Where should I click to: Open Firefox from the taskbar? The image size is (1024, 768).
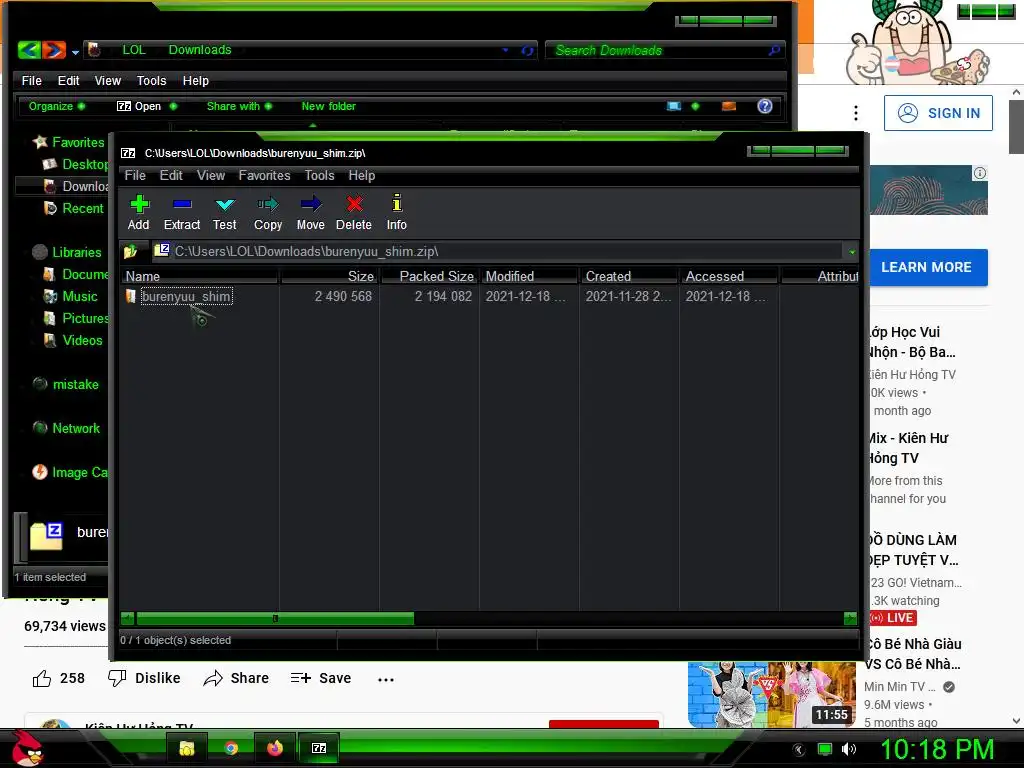coord(275,748)
